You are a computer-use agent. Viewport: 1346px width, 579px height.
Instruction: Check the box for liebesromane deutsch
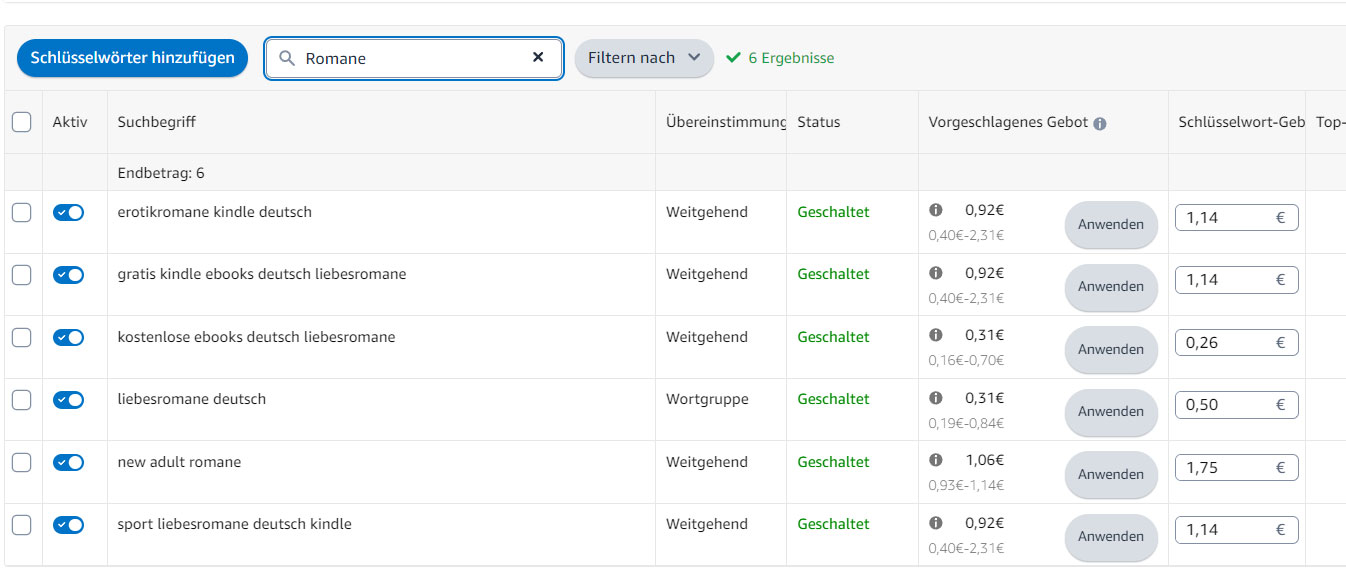21,400
